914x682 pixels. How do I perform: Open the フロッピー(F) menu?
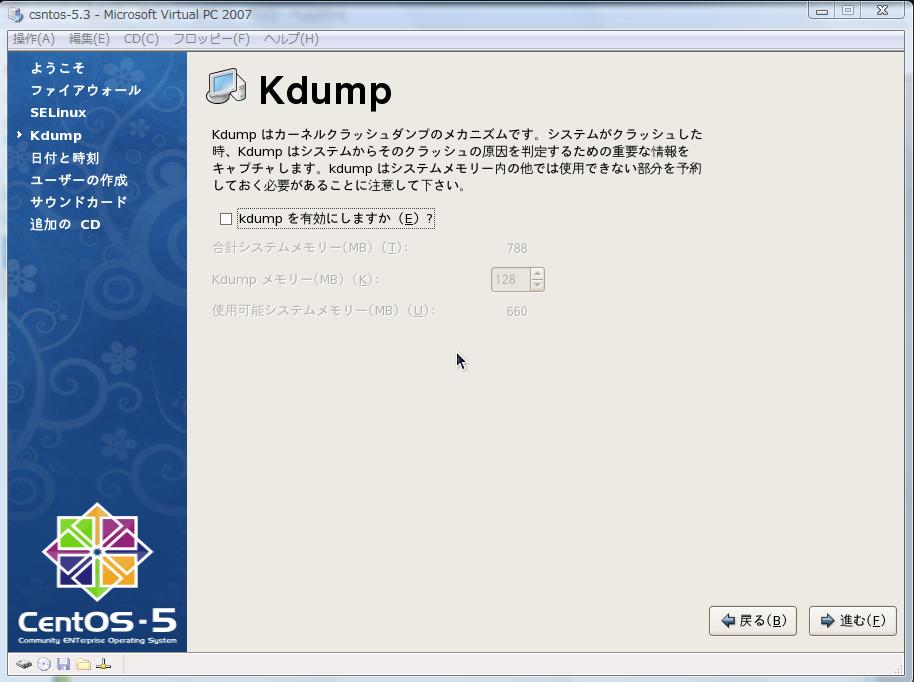[211, 38]
